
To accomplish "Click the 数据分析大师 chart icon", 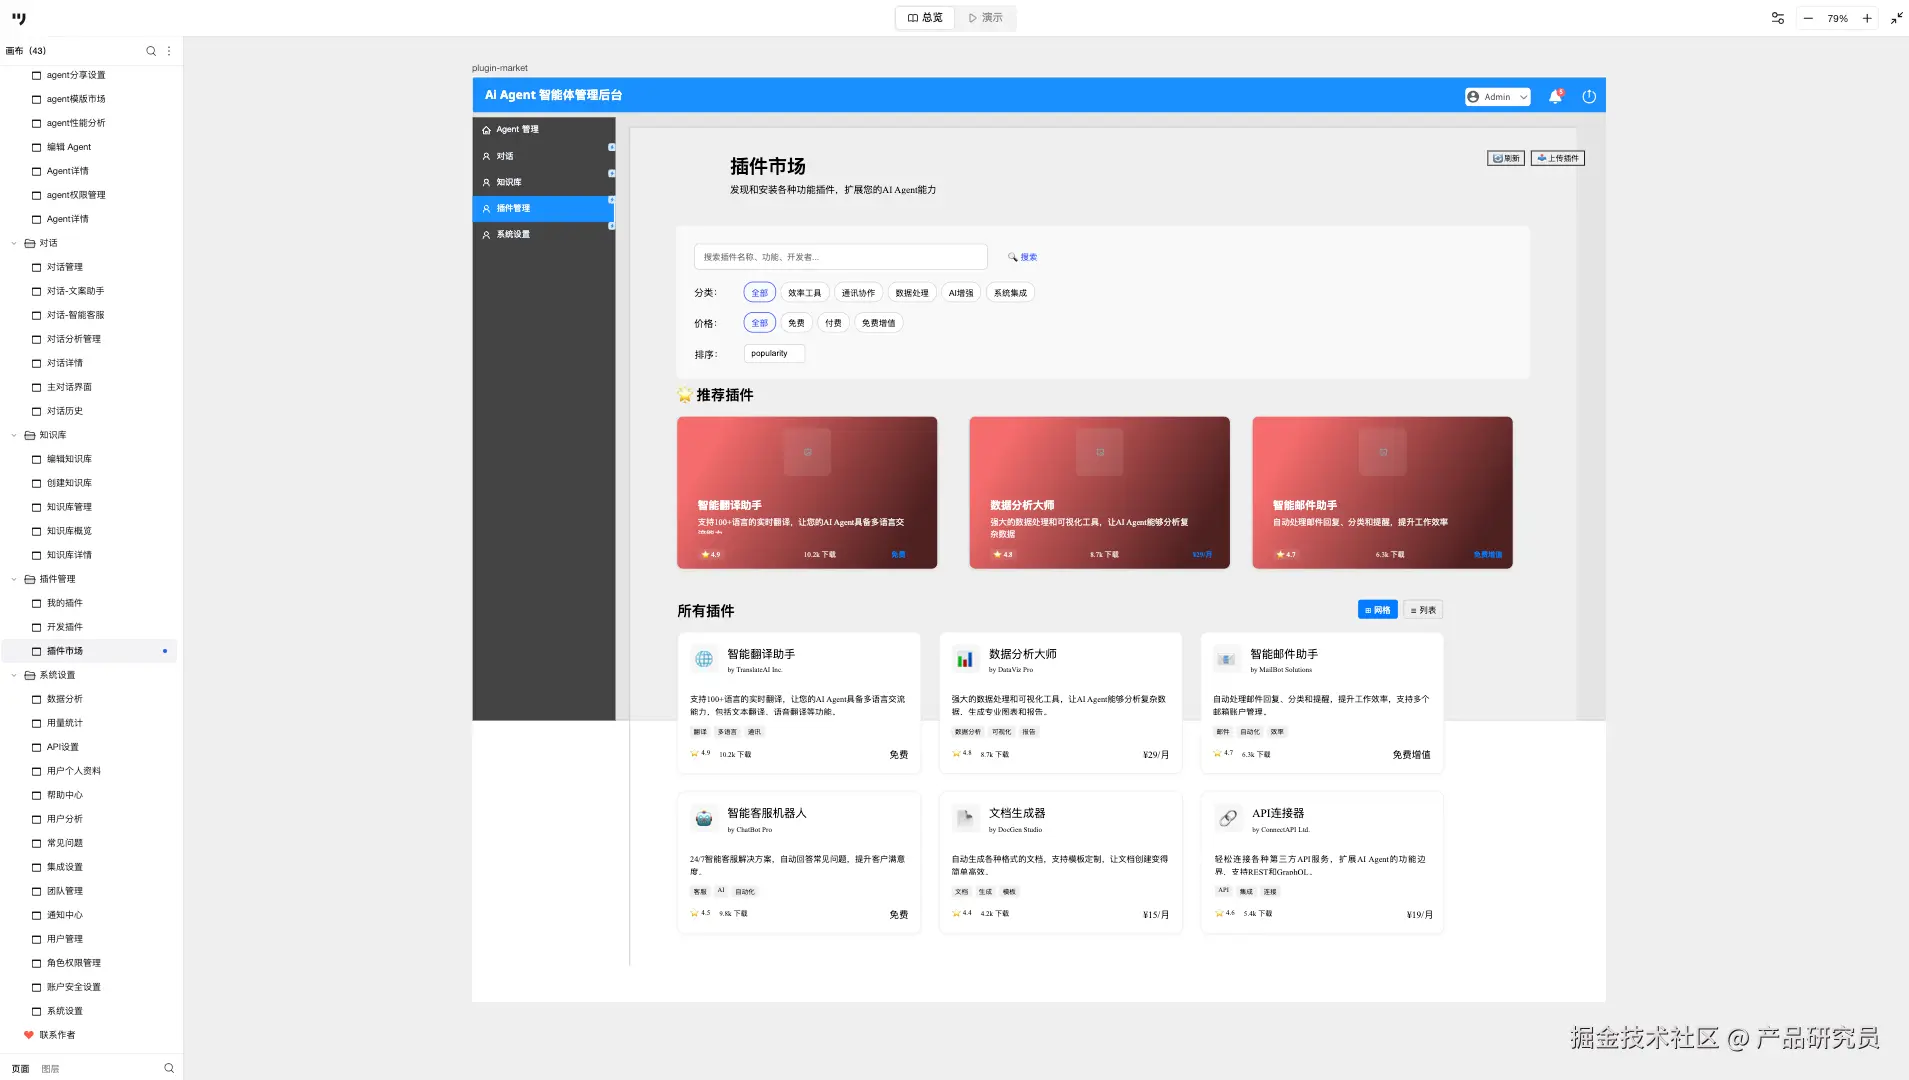I will 965,659.
